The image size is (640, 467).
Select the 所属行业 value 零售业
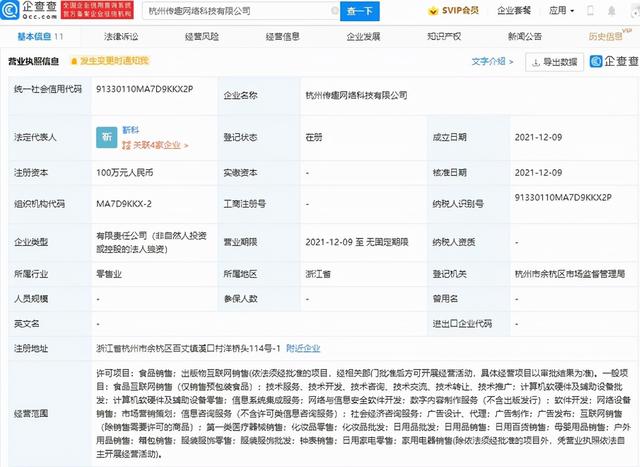pyautogui.click(x=109, y=274)
